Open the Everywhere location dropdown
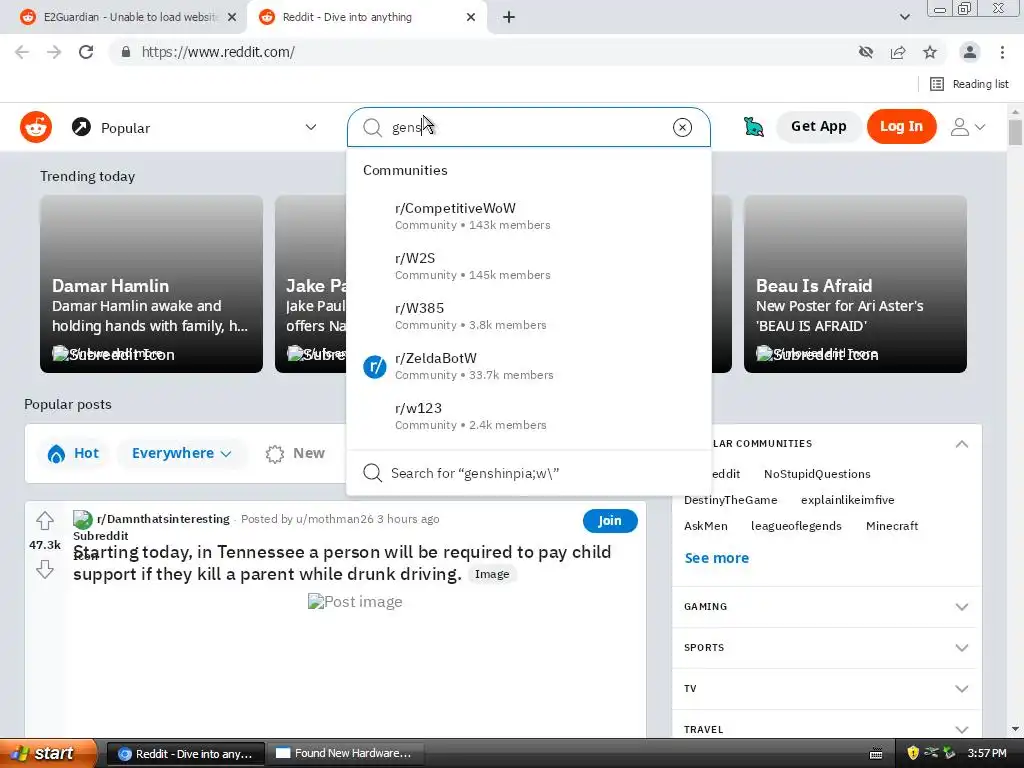Image resolution: width=1024 pixels, height=768 pixels. tap(182, 453)
